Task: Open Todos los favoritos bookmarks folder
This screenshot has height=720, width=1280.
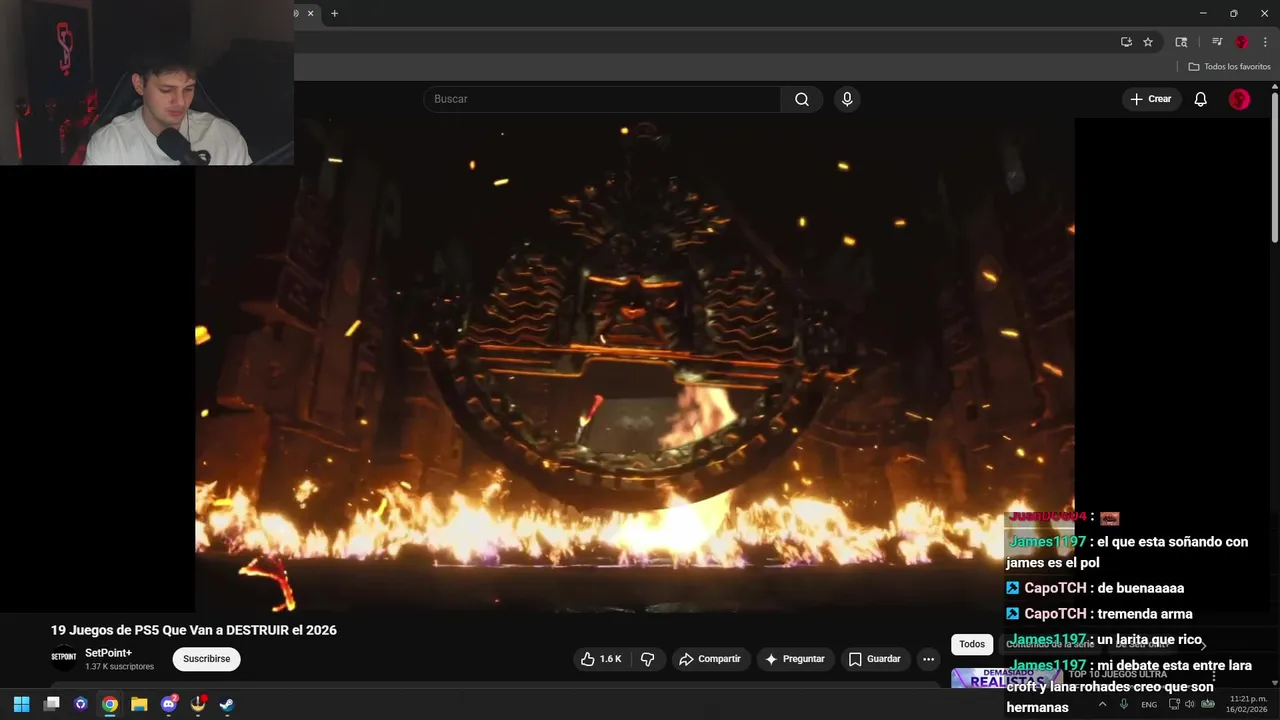Action: (x=1229, y=67)
